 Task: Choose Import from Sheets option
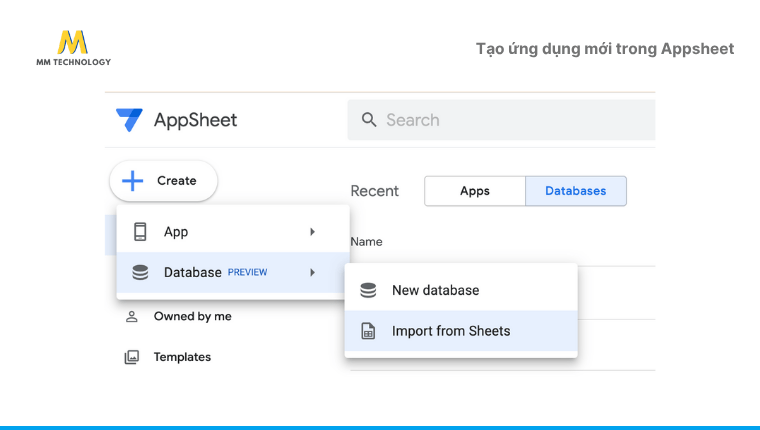click(461, 331)
